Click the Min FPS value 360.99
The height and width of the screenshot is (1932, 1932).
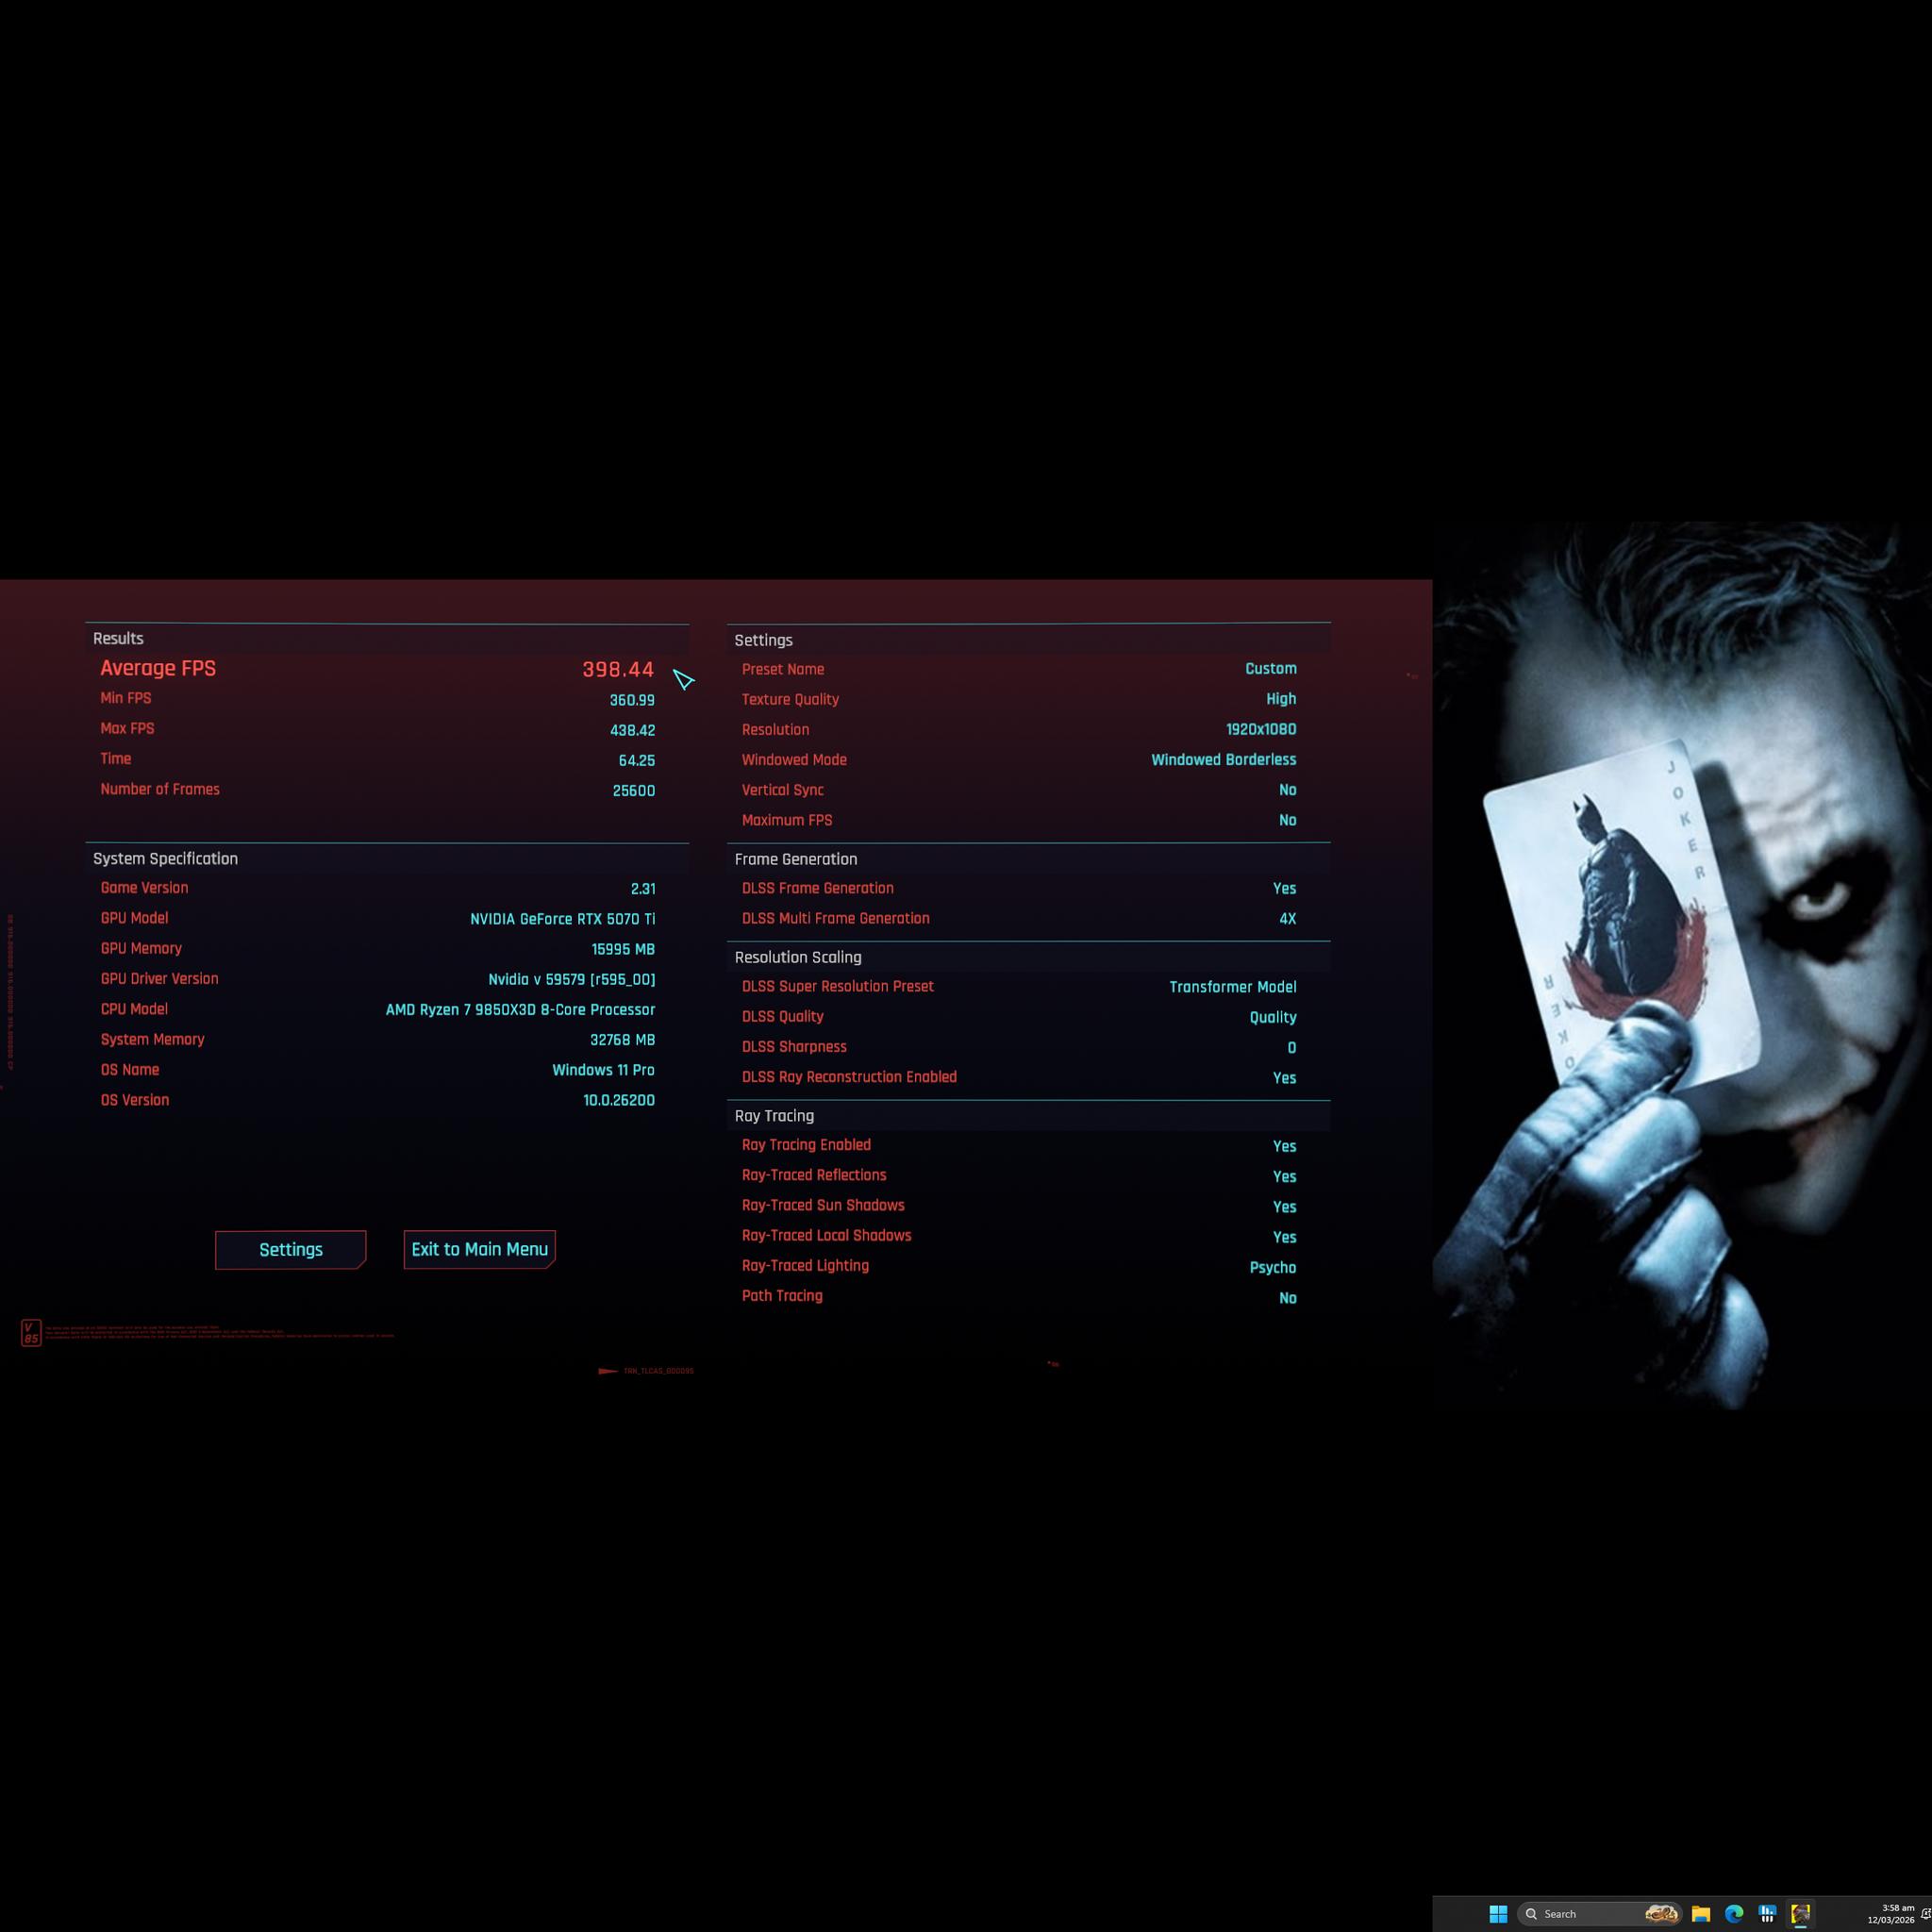632,700
